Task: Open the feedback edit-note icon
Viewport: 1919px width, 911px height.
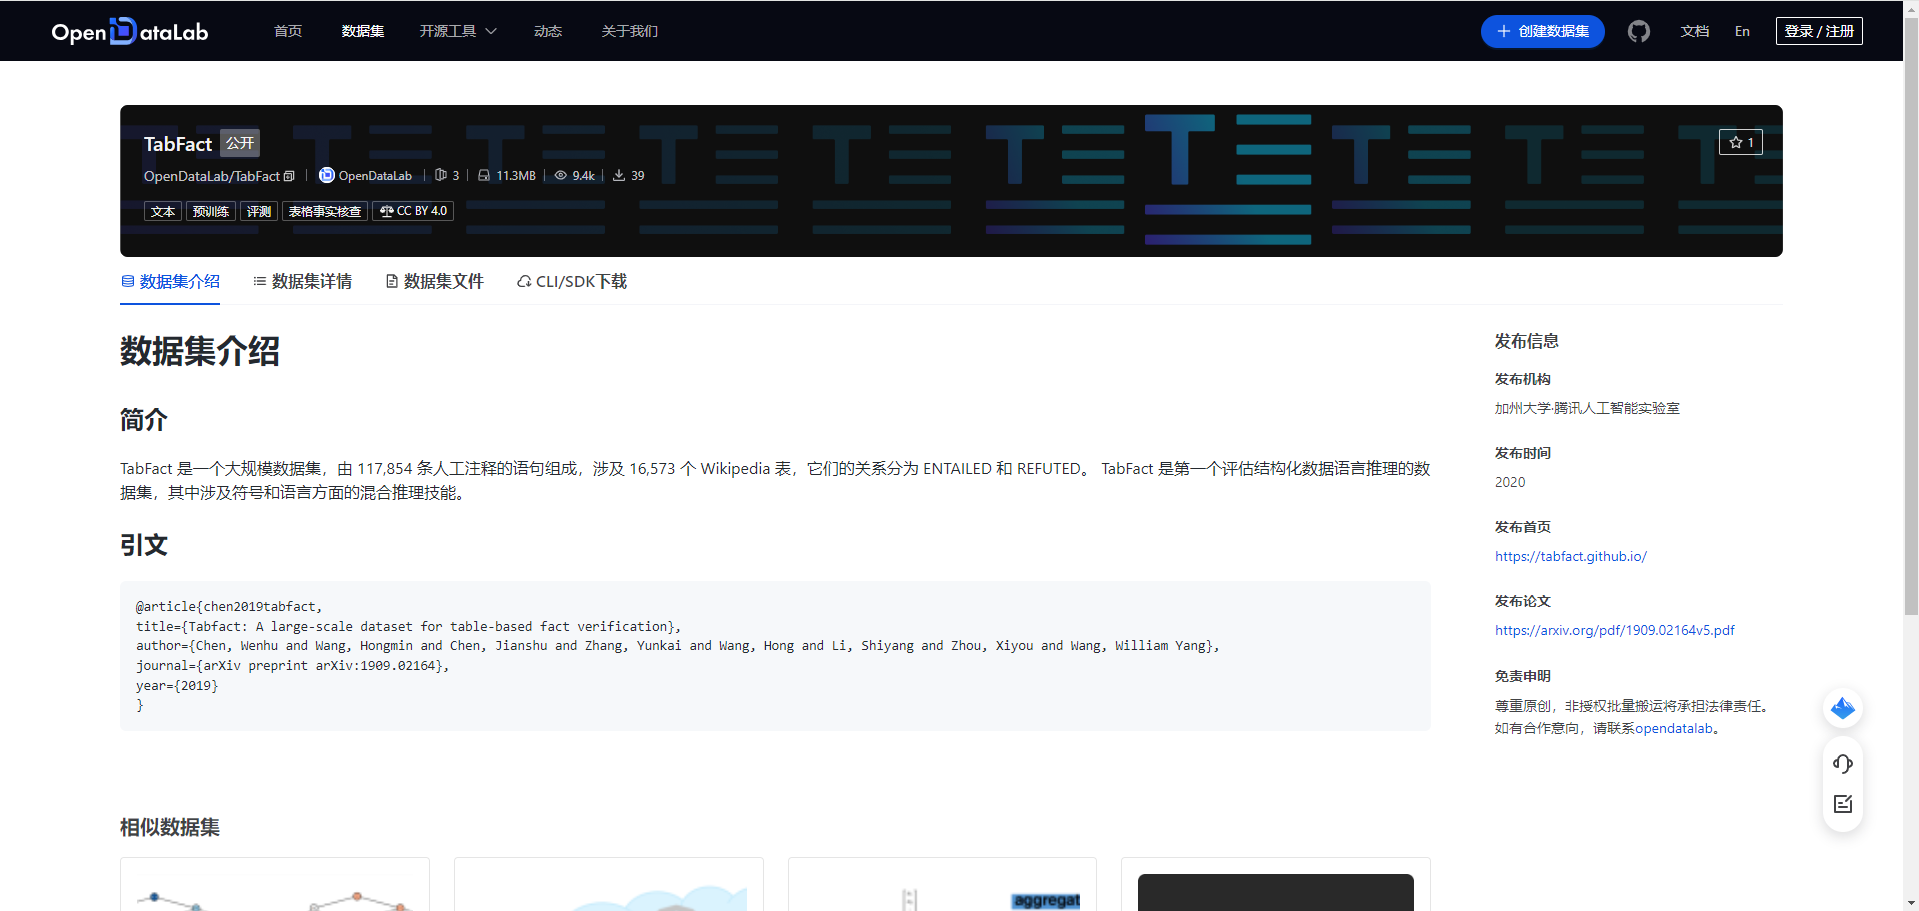Action: (1843, 804)
